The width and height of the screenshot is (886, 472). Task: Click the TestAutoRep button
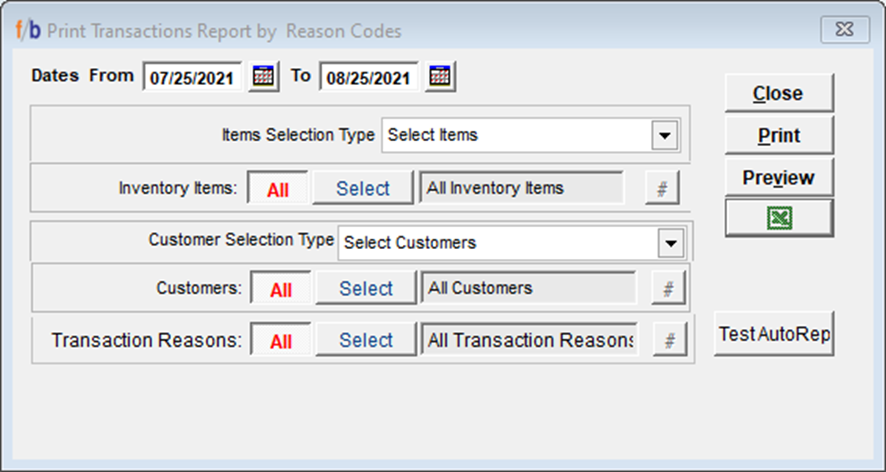click(774, 334)
